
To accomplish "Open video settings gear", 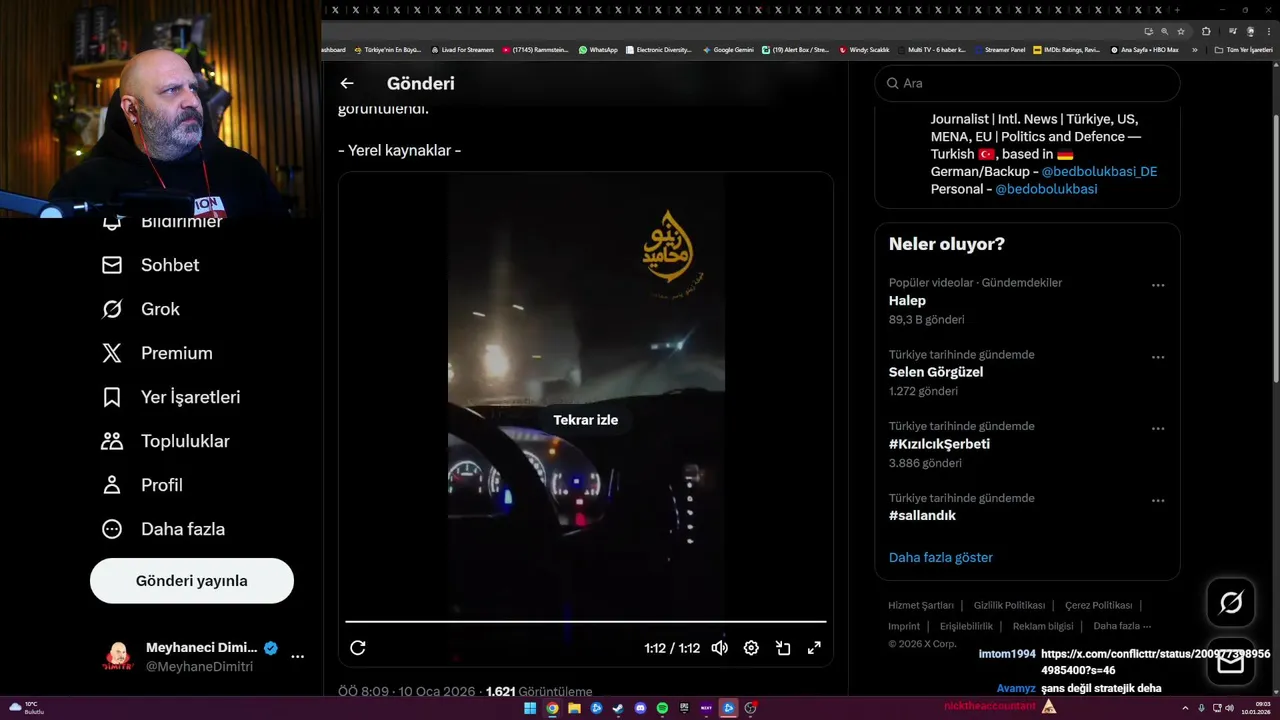I will click(x=751, y=648).
